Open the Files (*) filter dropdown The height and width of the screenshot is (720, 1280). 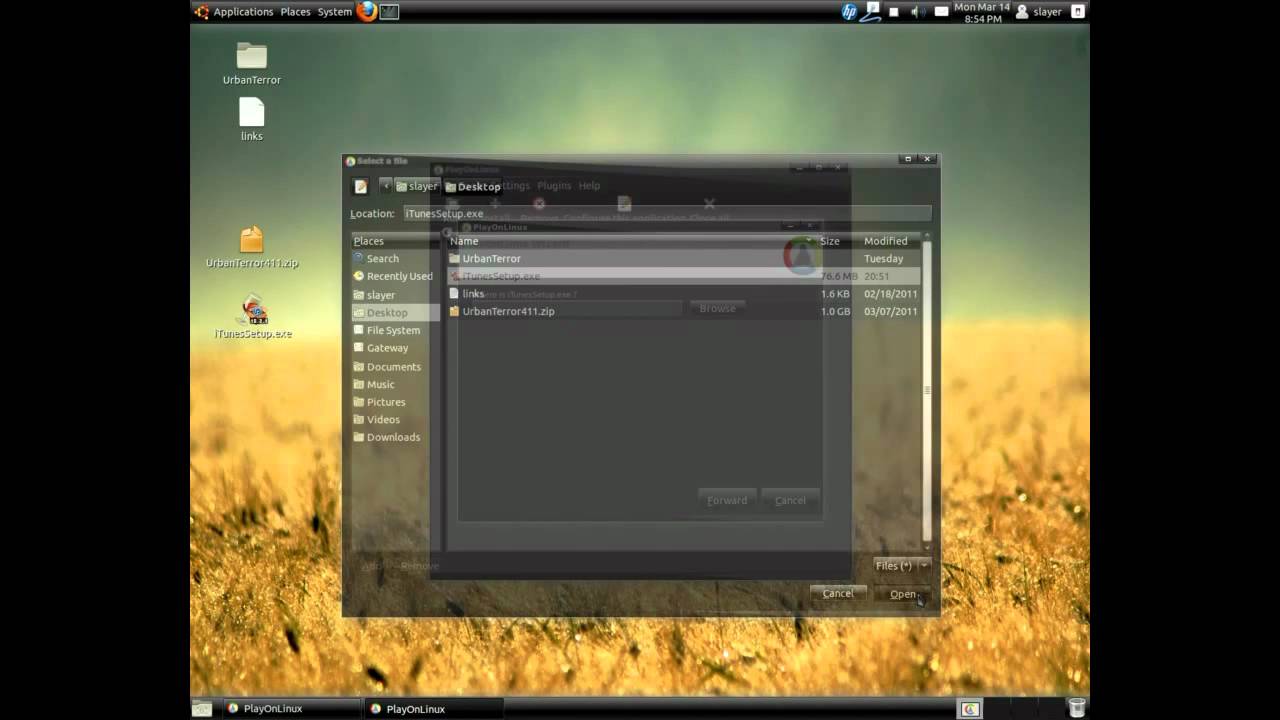(901, 566)
